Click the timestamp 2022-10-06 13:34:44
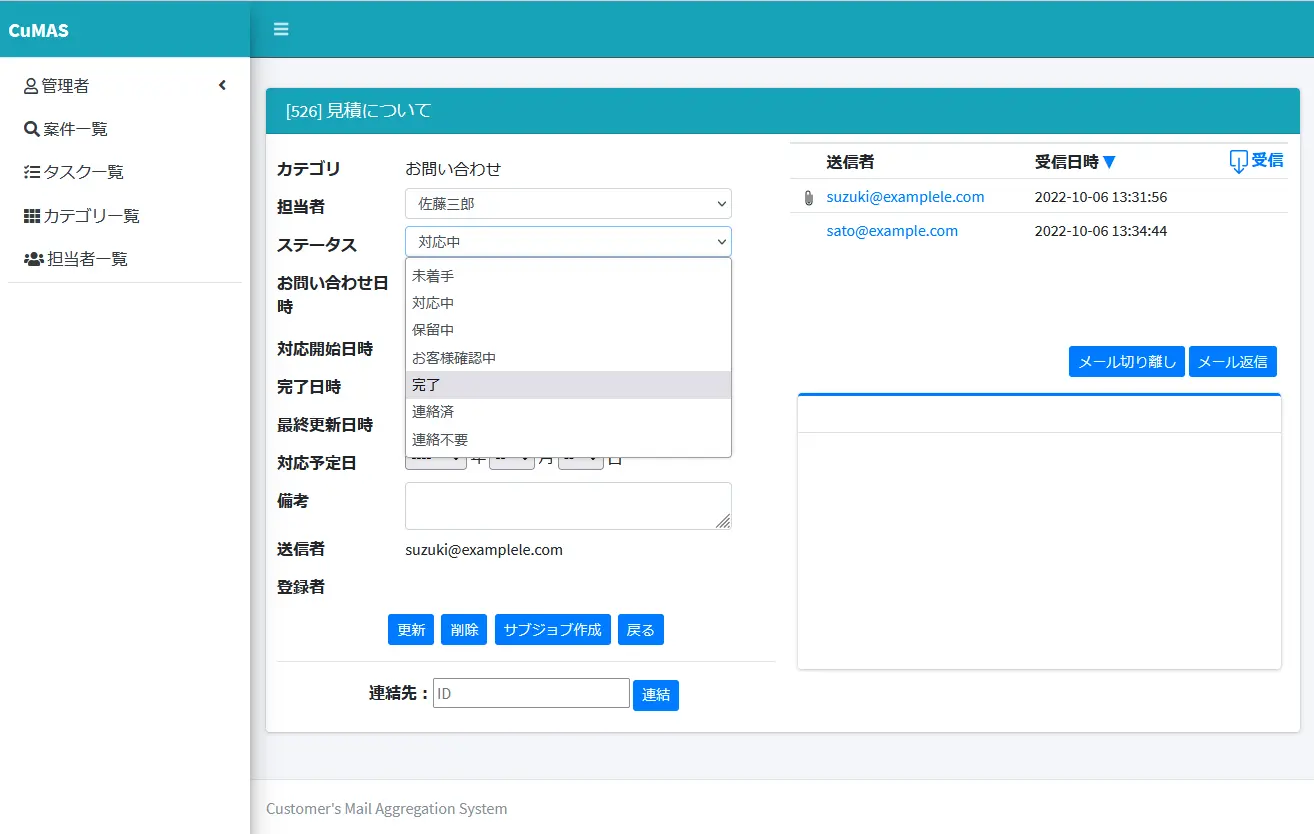Screen dimensions: 1314x834 (x=1101, y=231)
